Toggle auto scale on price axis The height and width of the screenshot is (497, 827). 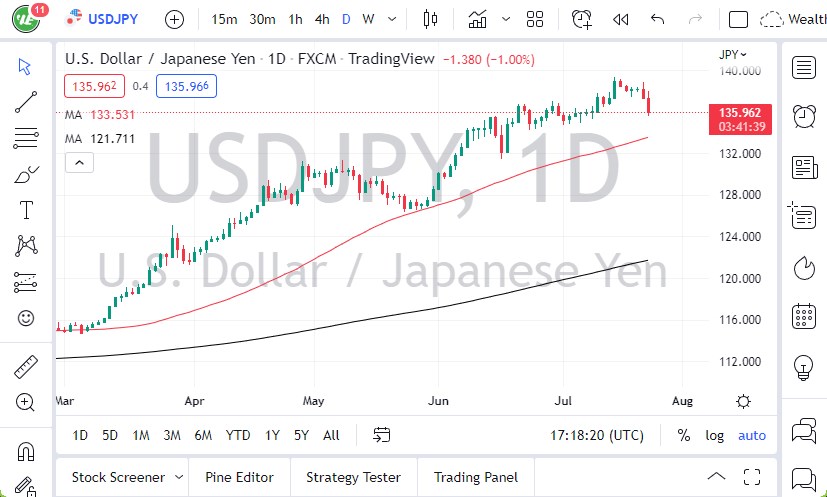point(752,435)
